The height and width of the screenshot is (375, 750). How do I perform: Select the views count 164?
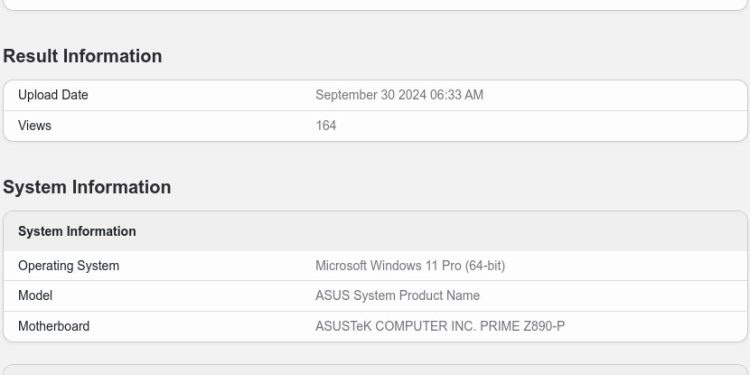(x=326, y=125)
